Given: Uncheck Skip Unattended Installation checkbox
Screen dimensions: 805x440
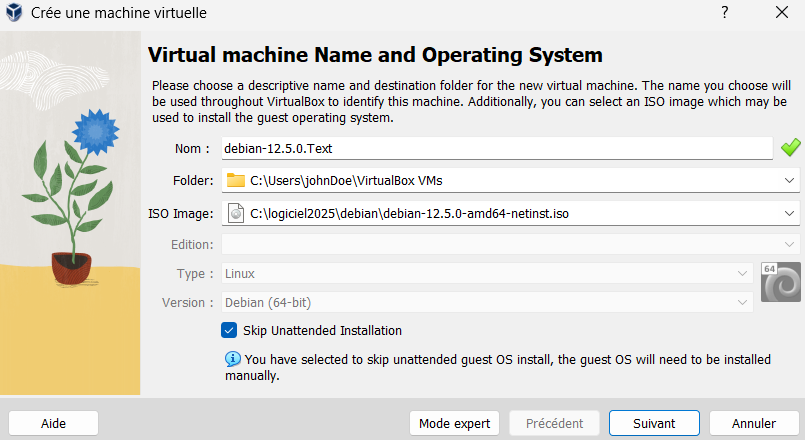Looking at the screenshot, I should point(229,330).
